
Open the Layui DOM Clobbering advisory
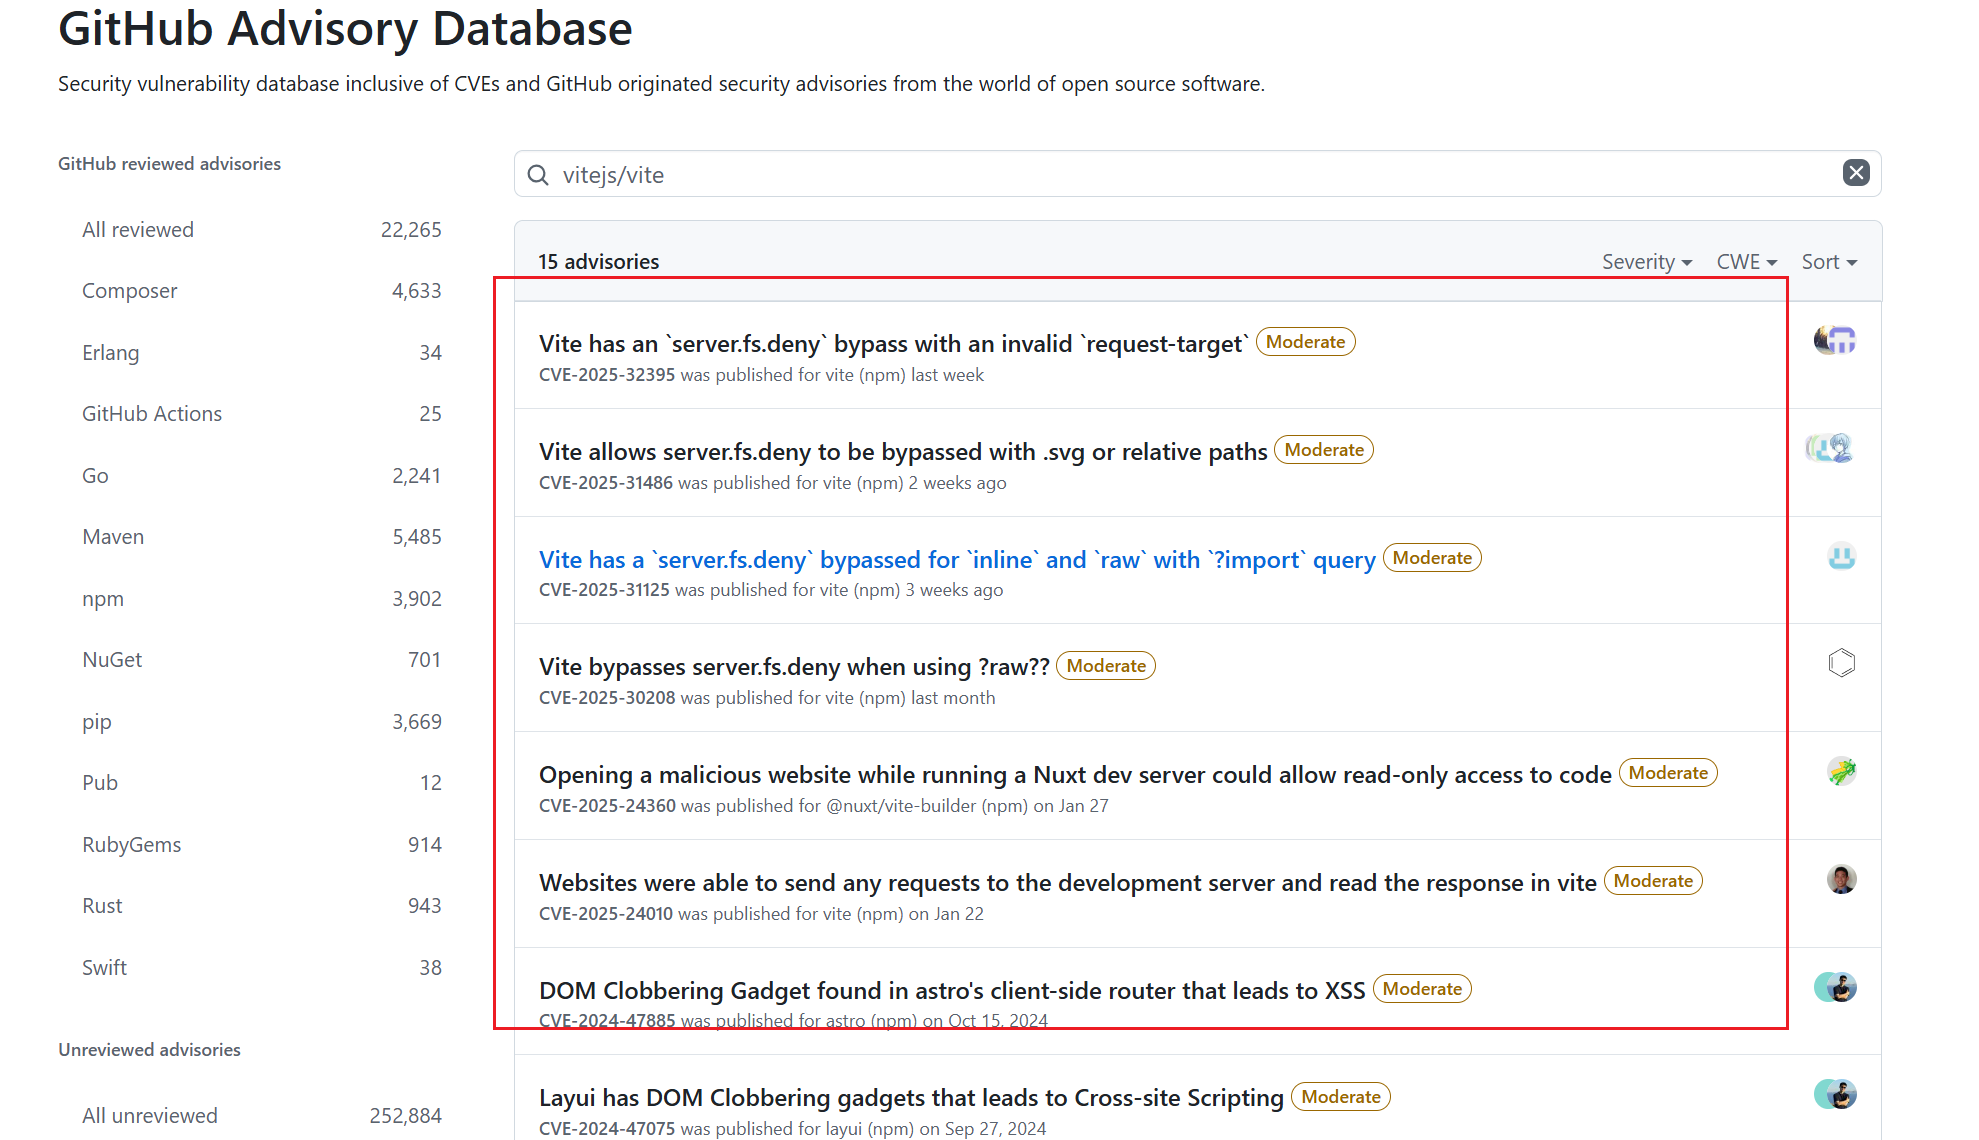[x=910, y=1098]
